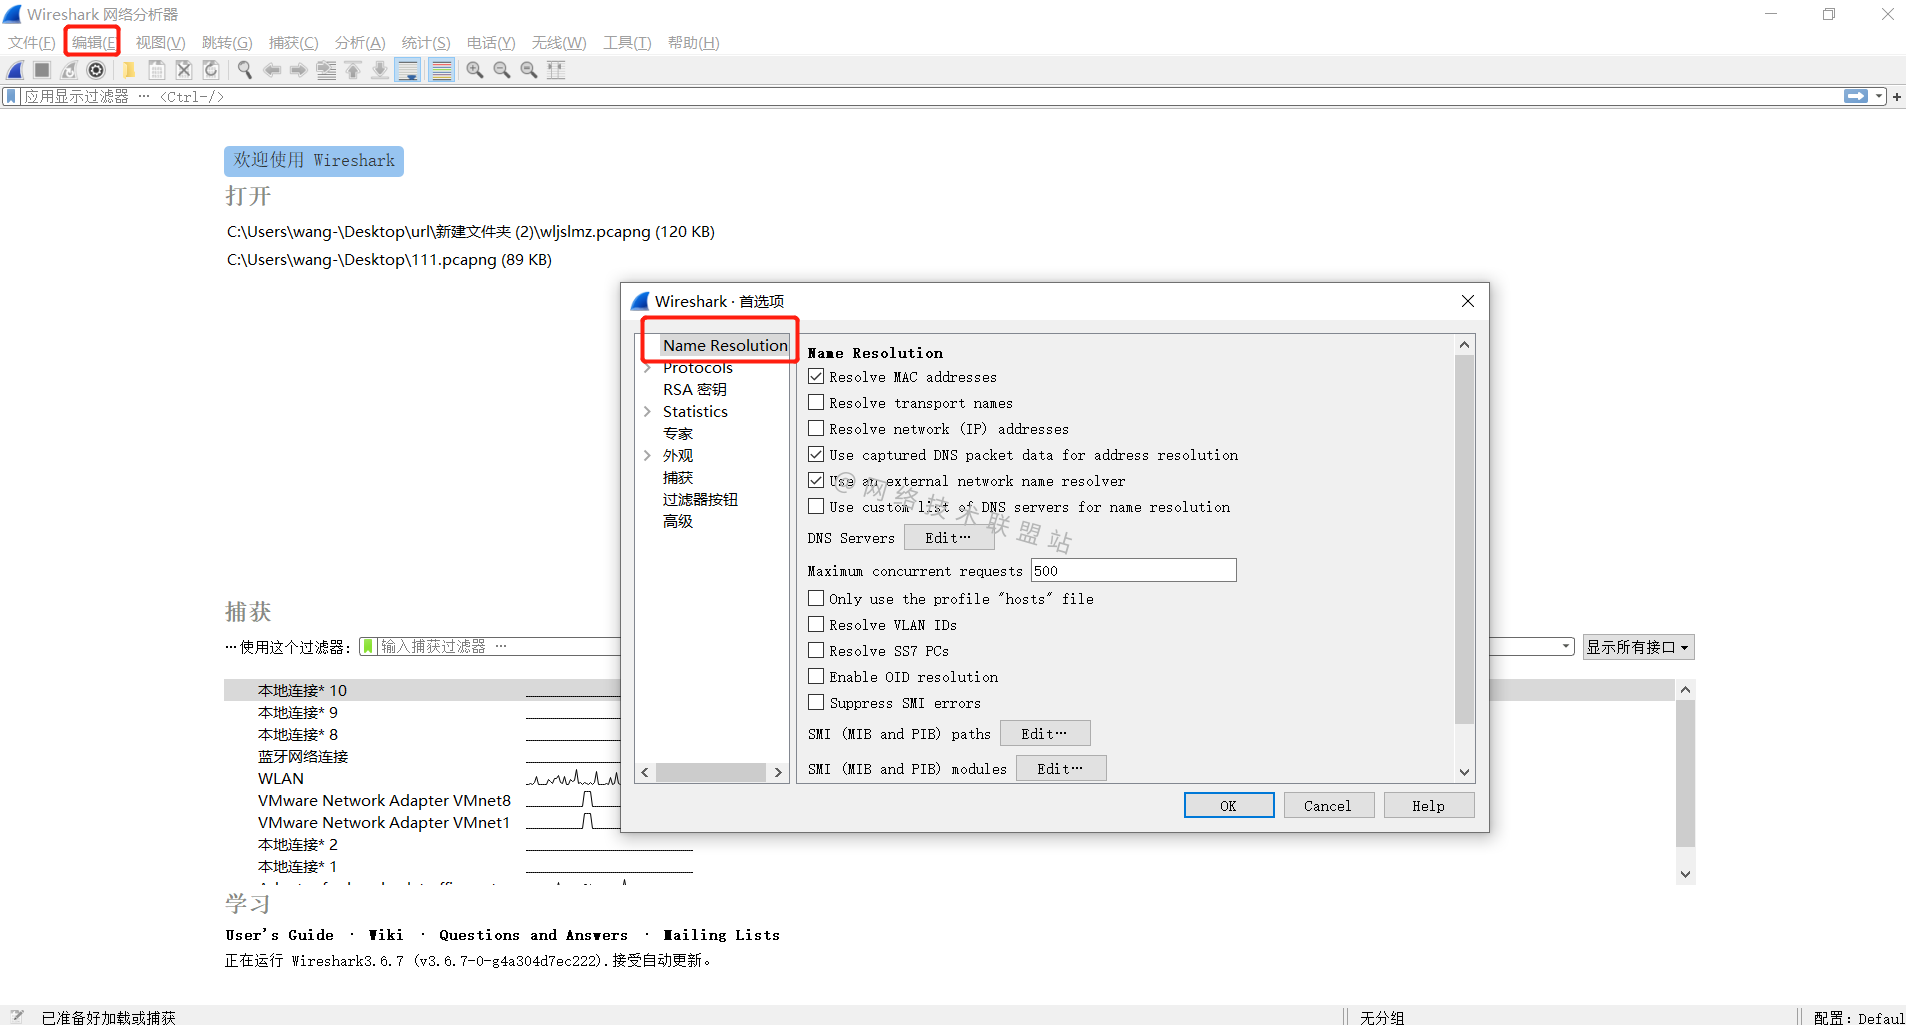Click the go back arrow icon
The height and width of the screenshot is (1025, 1906).
pos(272,70)
